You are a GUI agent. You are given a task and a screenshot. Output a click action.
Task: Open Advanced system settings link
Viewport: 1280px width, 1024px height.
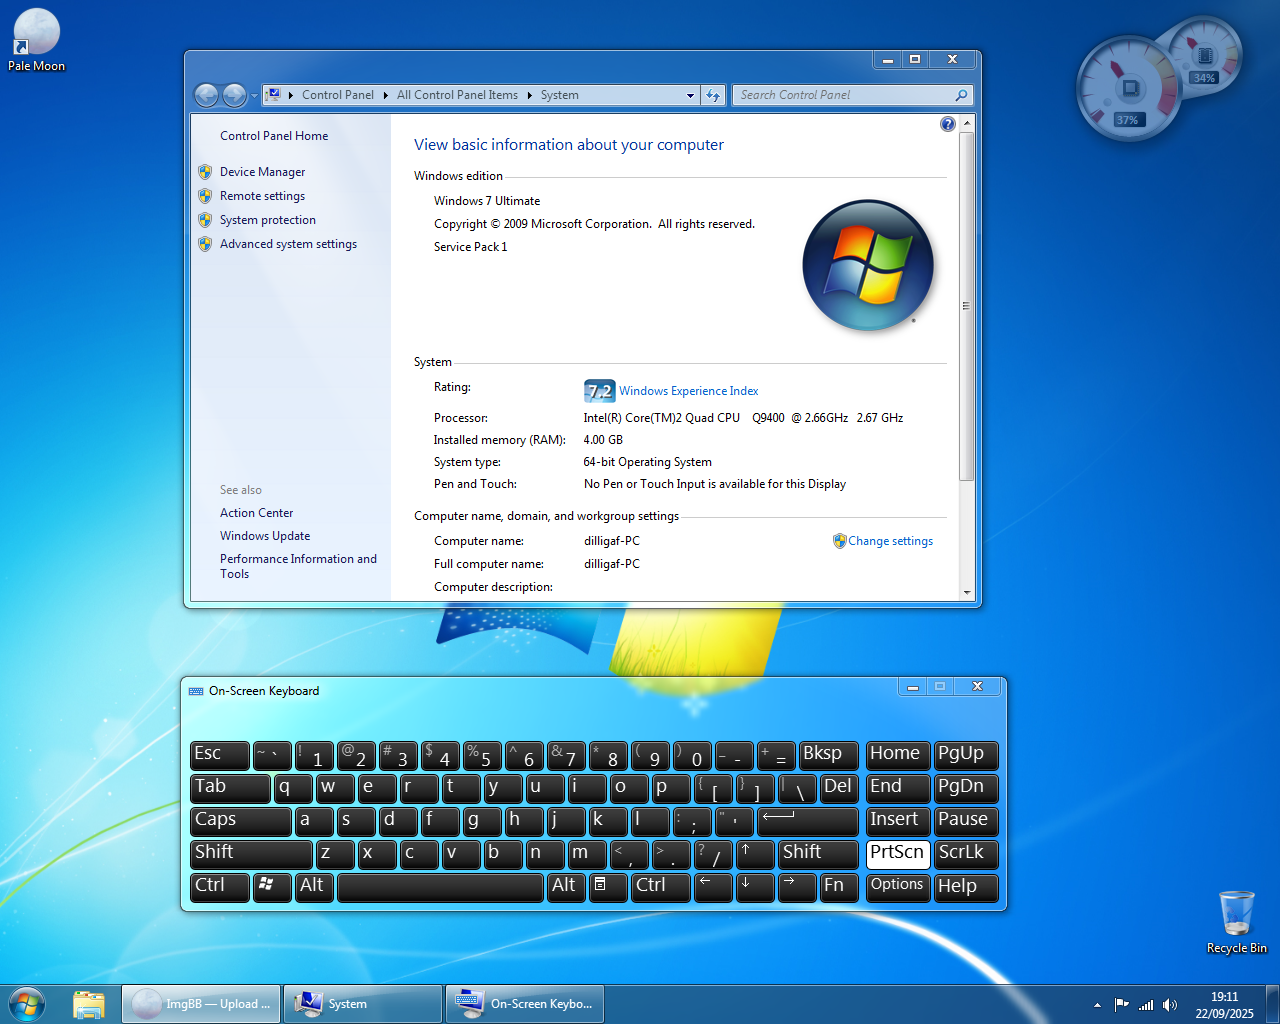pyautogui.click(x=288, y=244)
